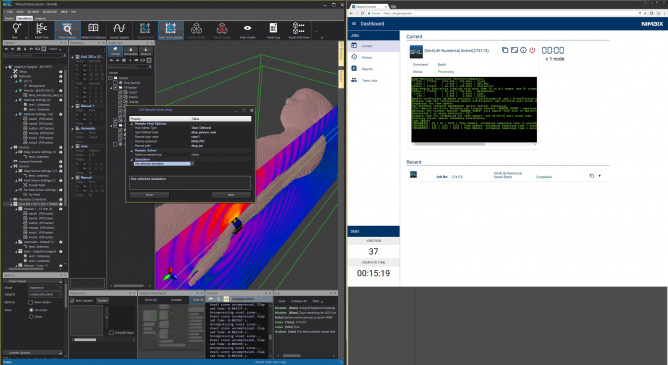Select the Slices radio button
Screen dimensions: 668x365
31,316
